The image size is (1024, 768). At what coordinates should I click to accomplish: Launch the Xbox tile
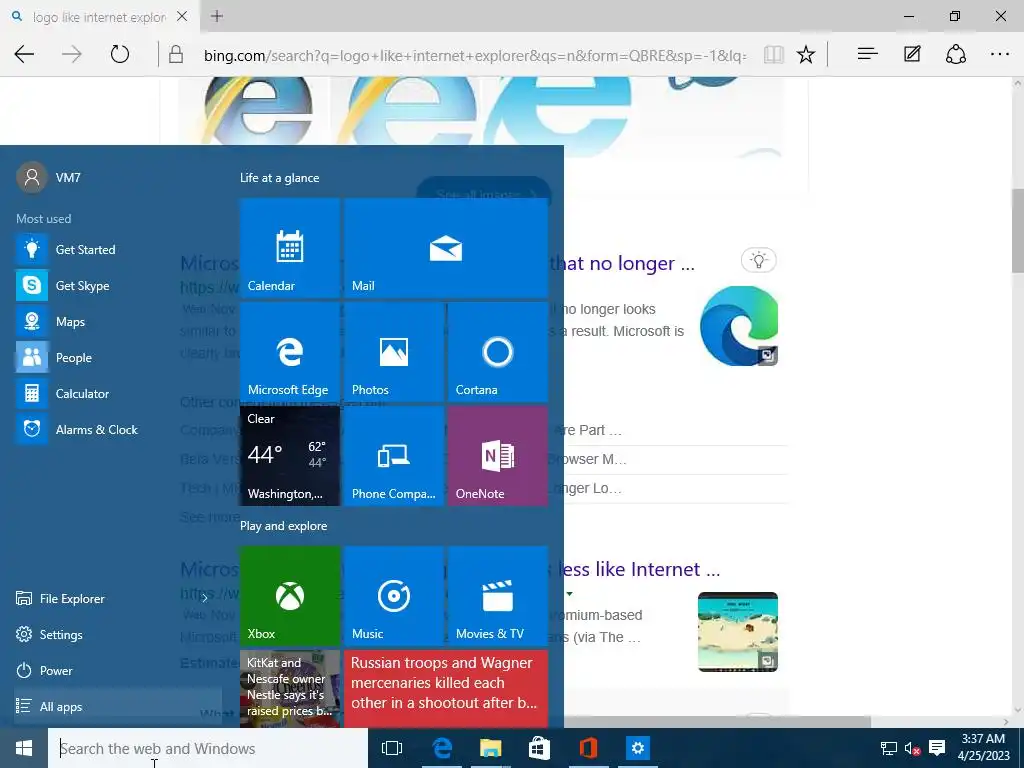coord(289,596)
